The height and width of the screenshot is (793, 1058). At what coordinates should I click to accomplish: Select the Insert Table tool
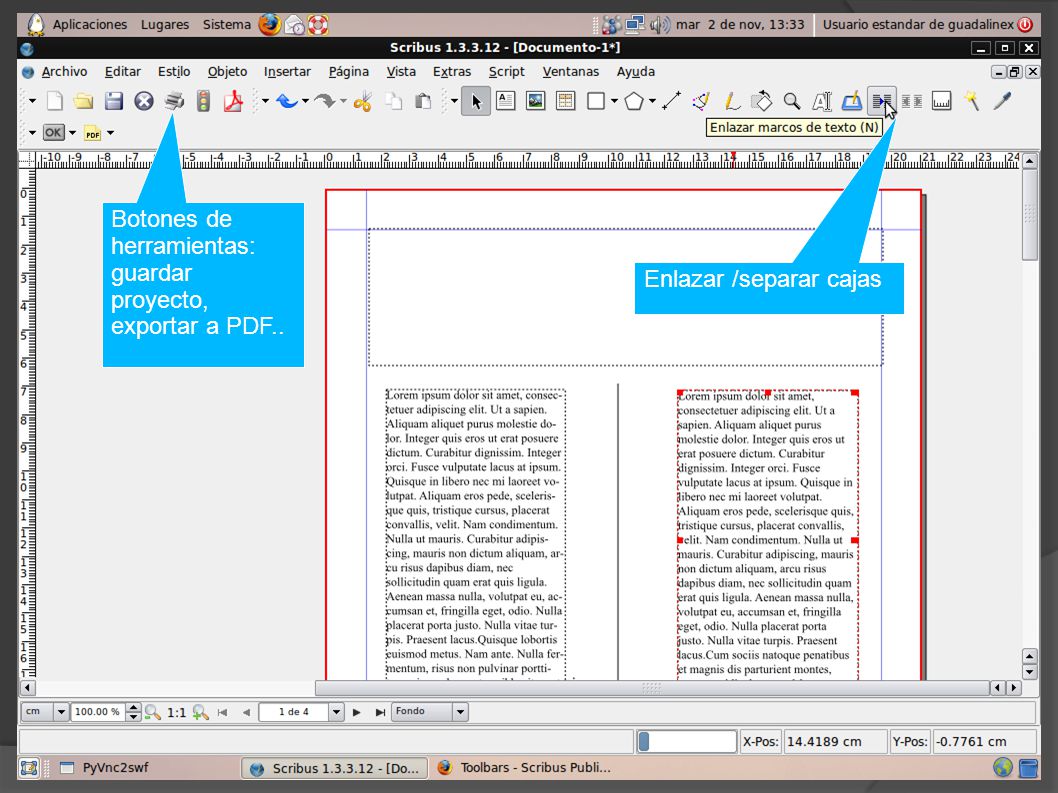[x=565, y=101]
